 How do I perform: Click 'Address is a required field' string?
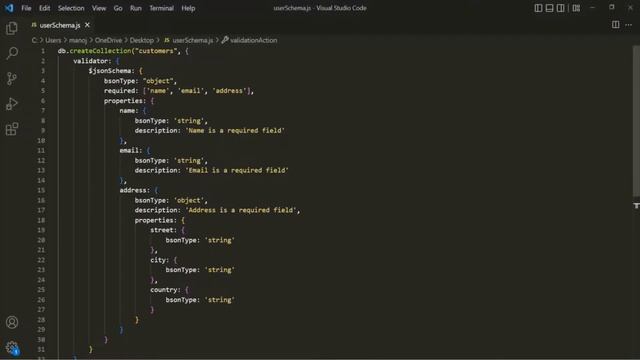coord(241,210)
